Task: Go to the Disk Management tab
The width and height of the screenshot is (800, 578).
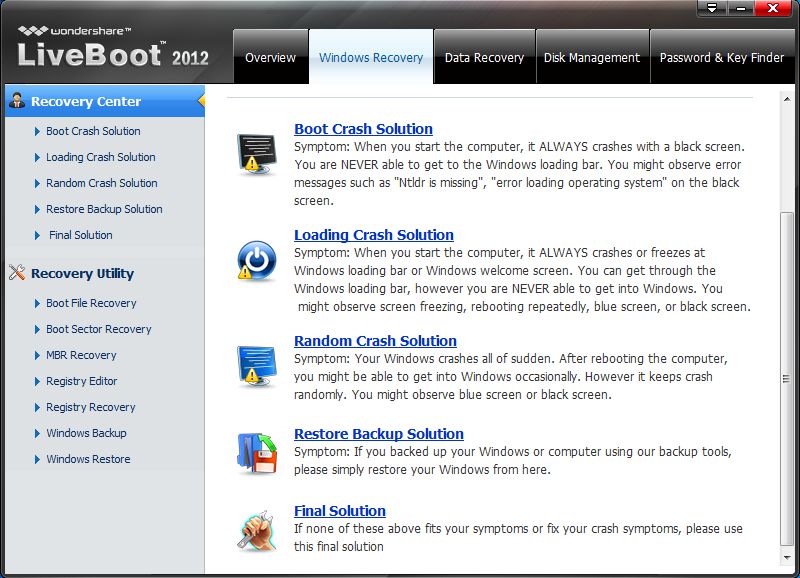Action: [592, 57]
